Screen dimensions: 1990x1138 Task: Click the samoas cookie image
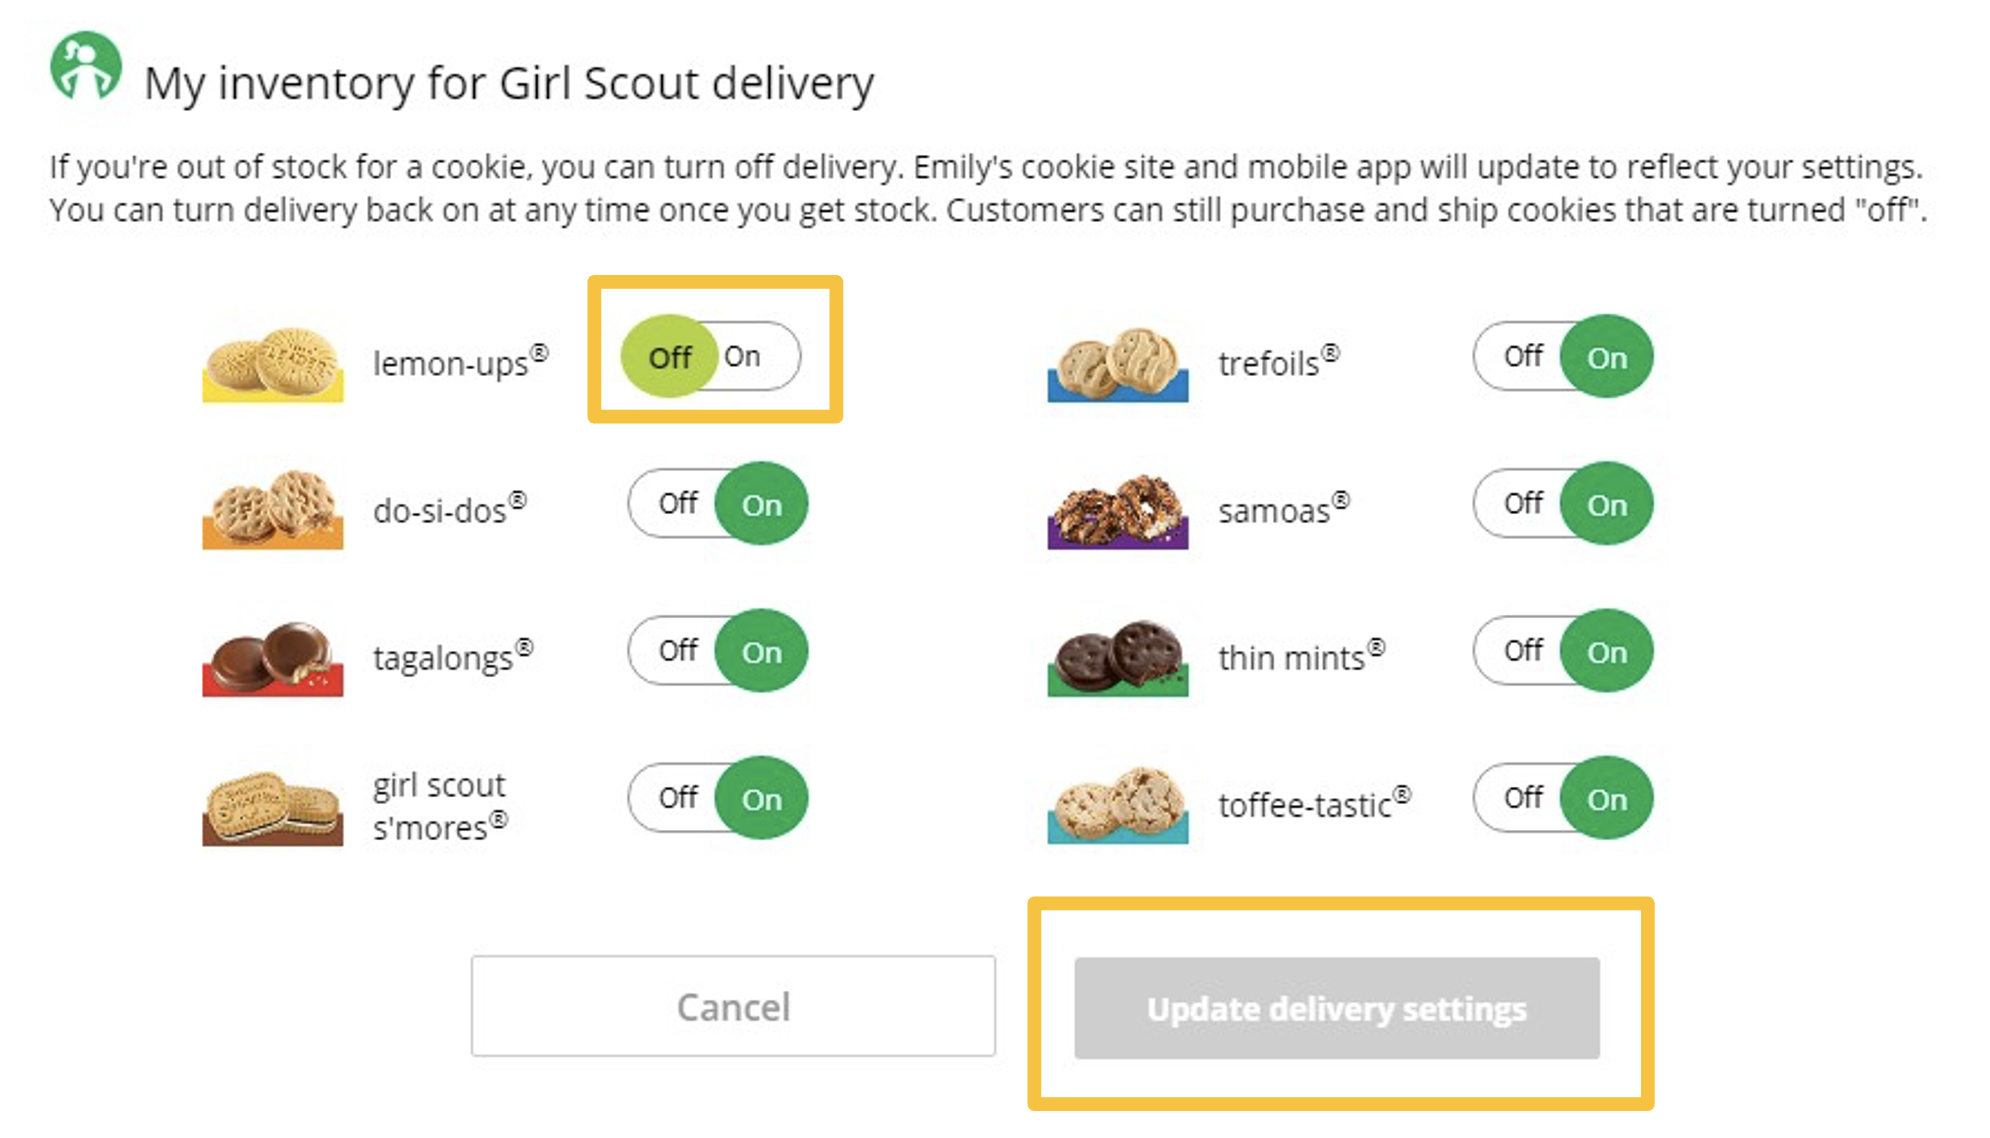(x=1116, y=506)
